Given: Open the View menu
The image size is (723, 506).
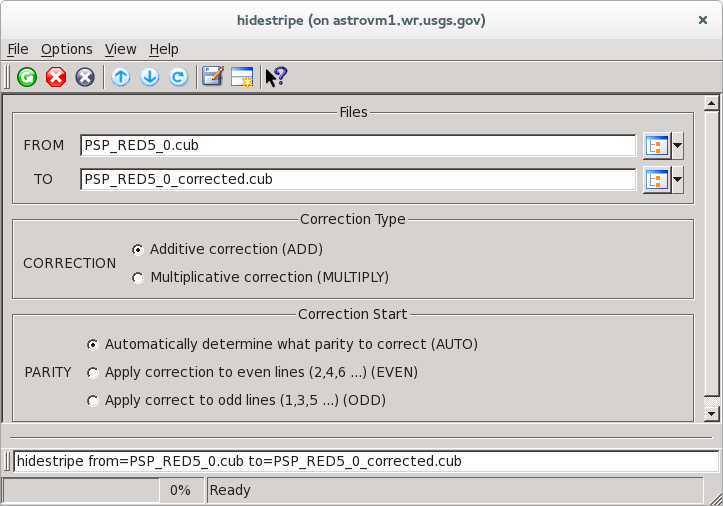Looking at the screenshot, I should point(120,49).
